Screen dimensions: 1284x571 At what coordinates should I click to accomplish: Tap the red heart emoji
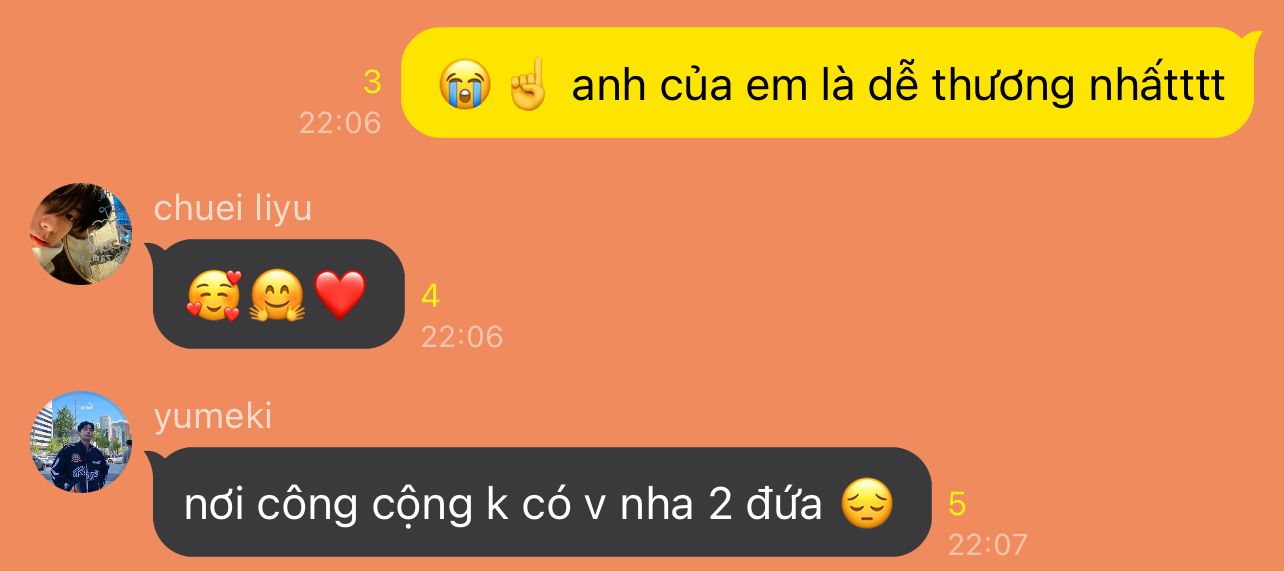(x=340, y=296)
